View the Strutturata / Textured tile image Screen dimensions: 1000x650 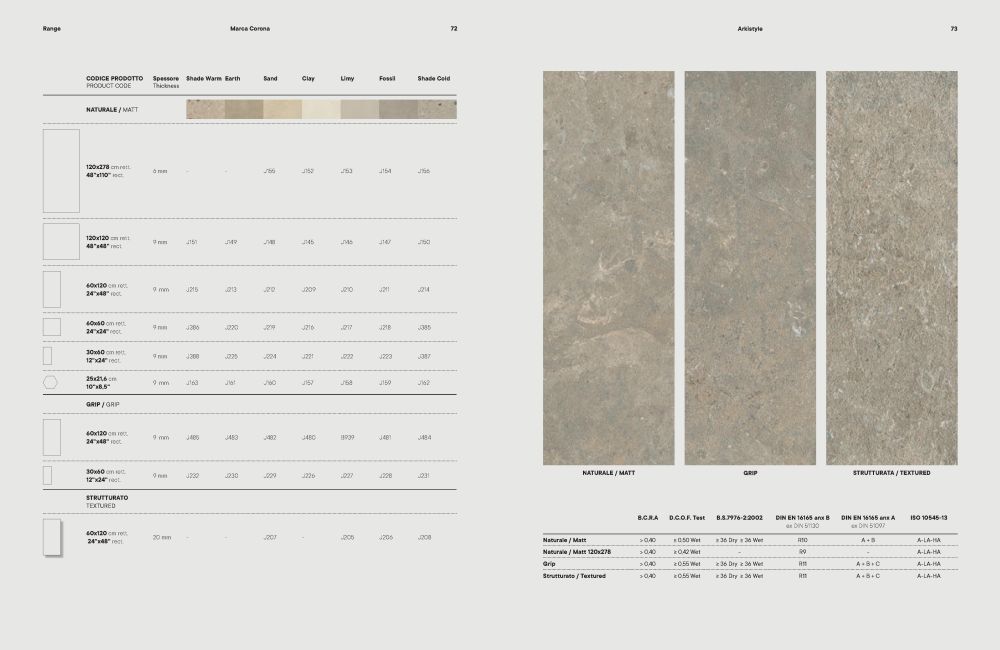892,268
